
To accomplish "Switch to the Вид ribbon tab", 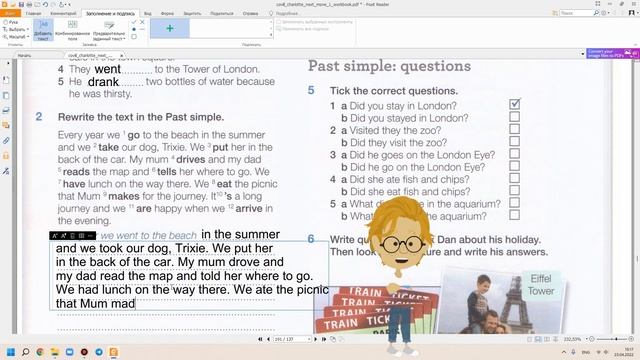I will coord(148,13).
